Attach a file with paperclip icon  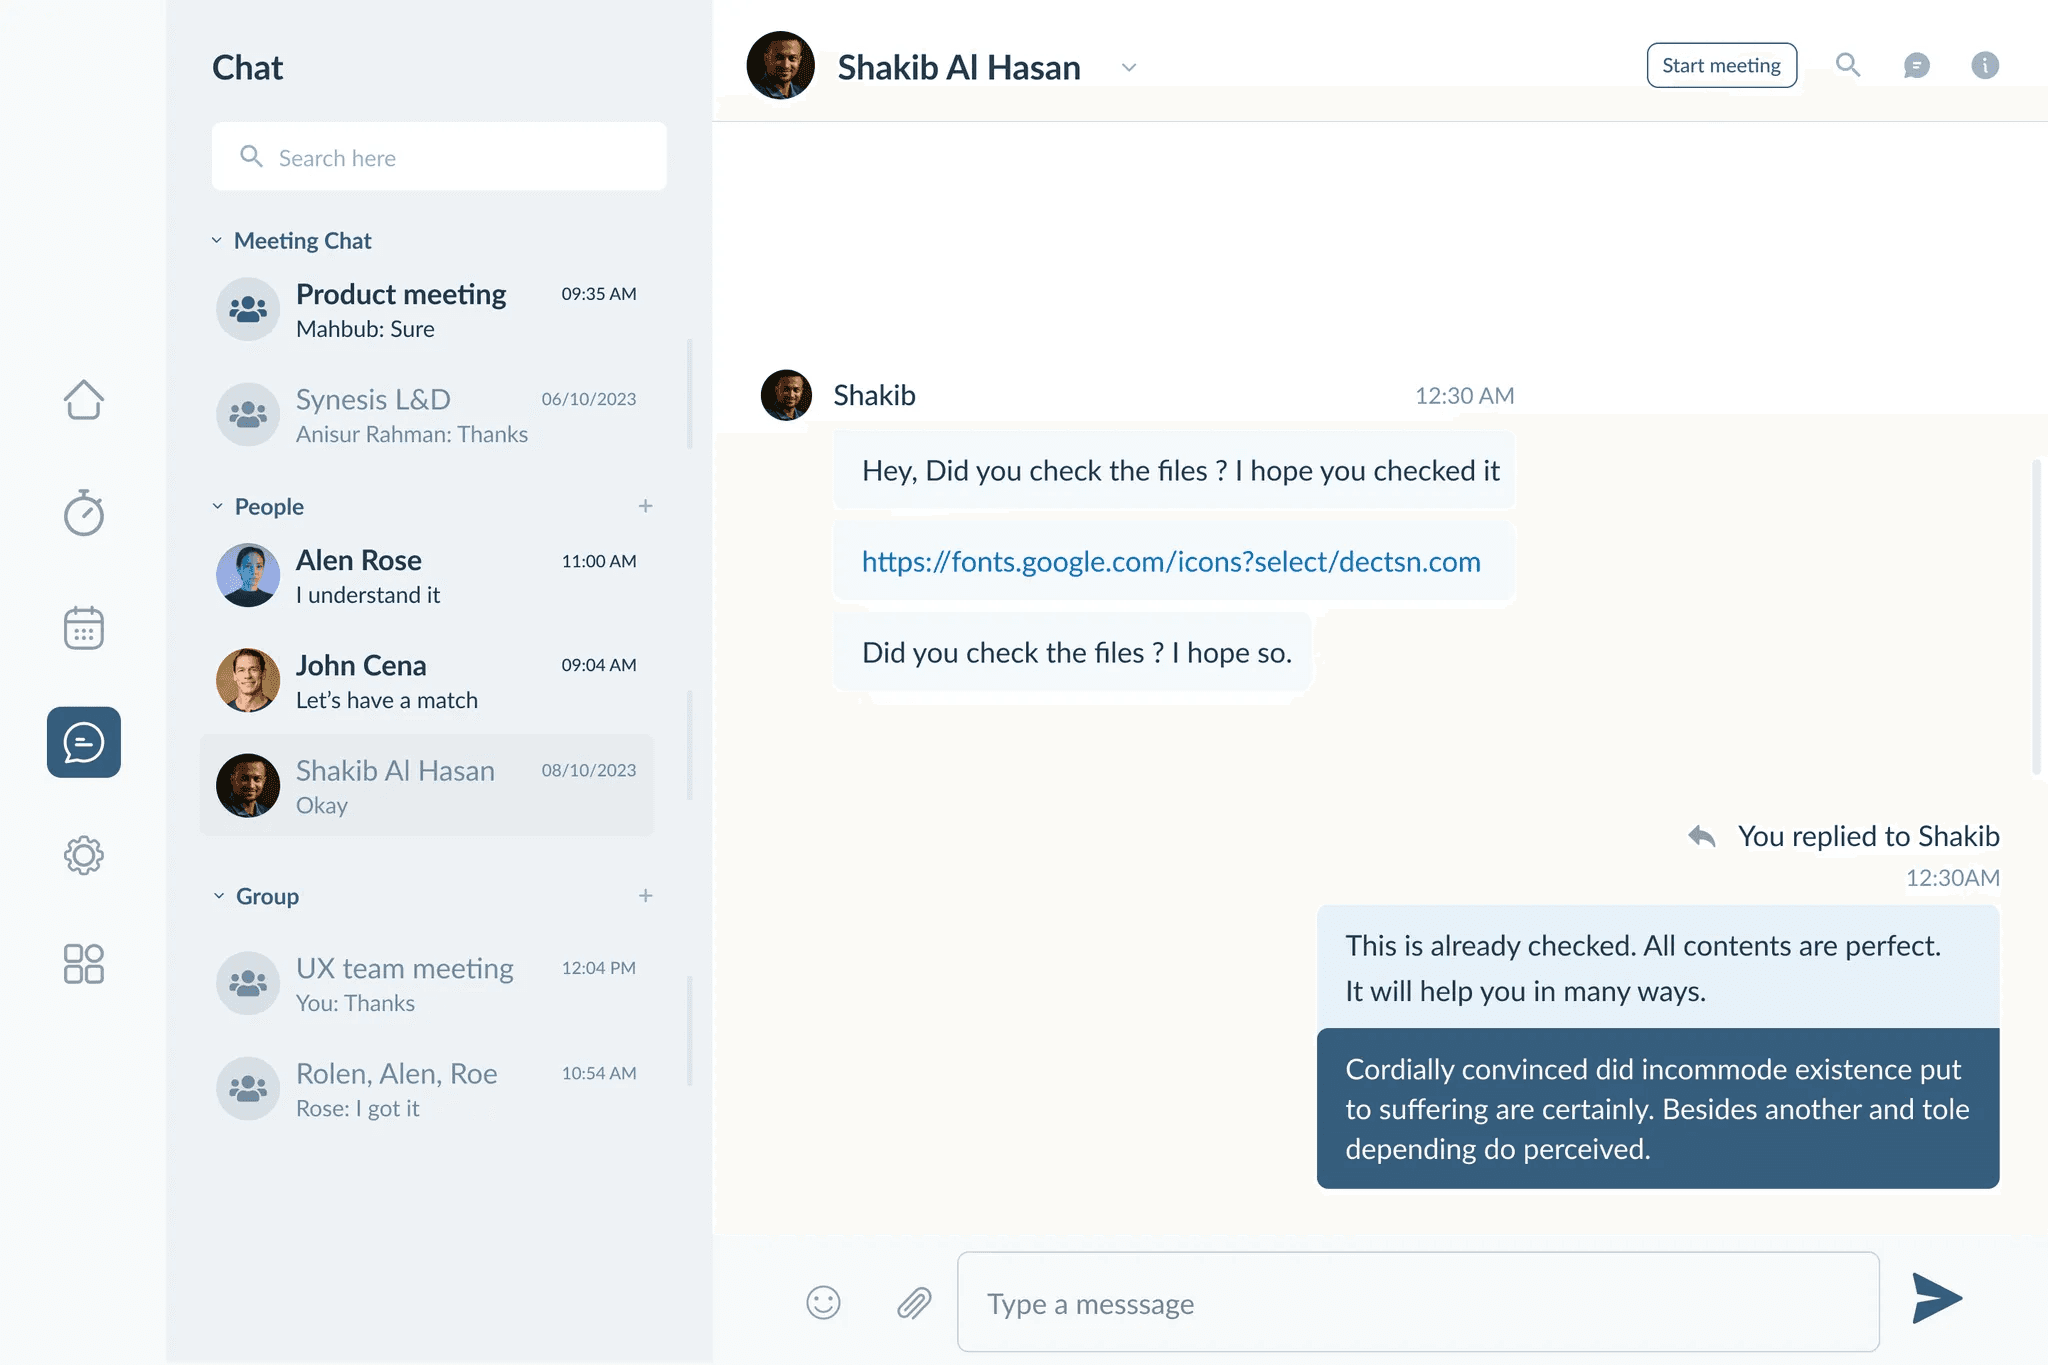point(914,1302)
